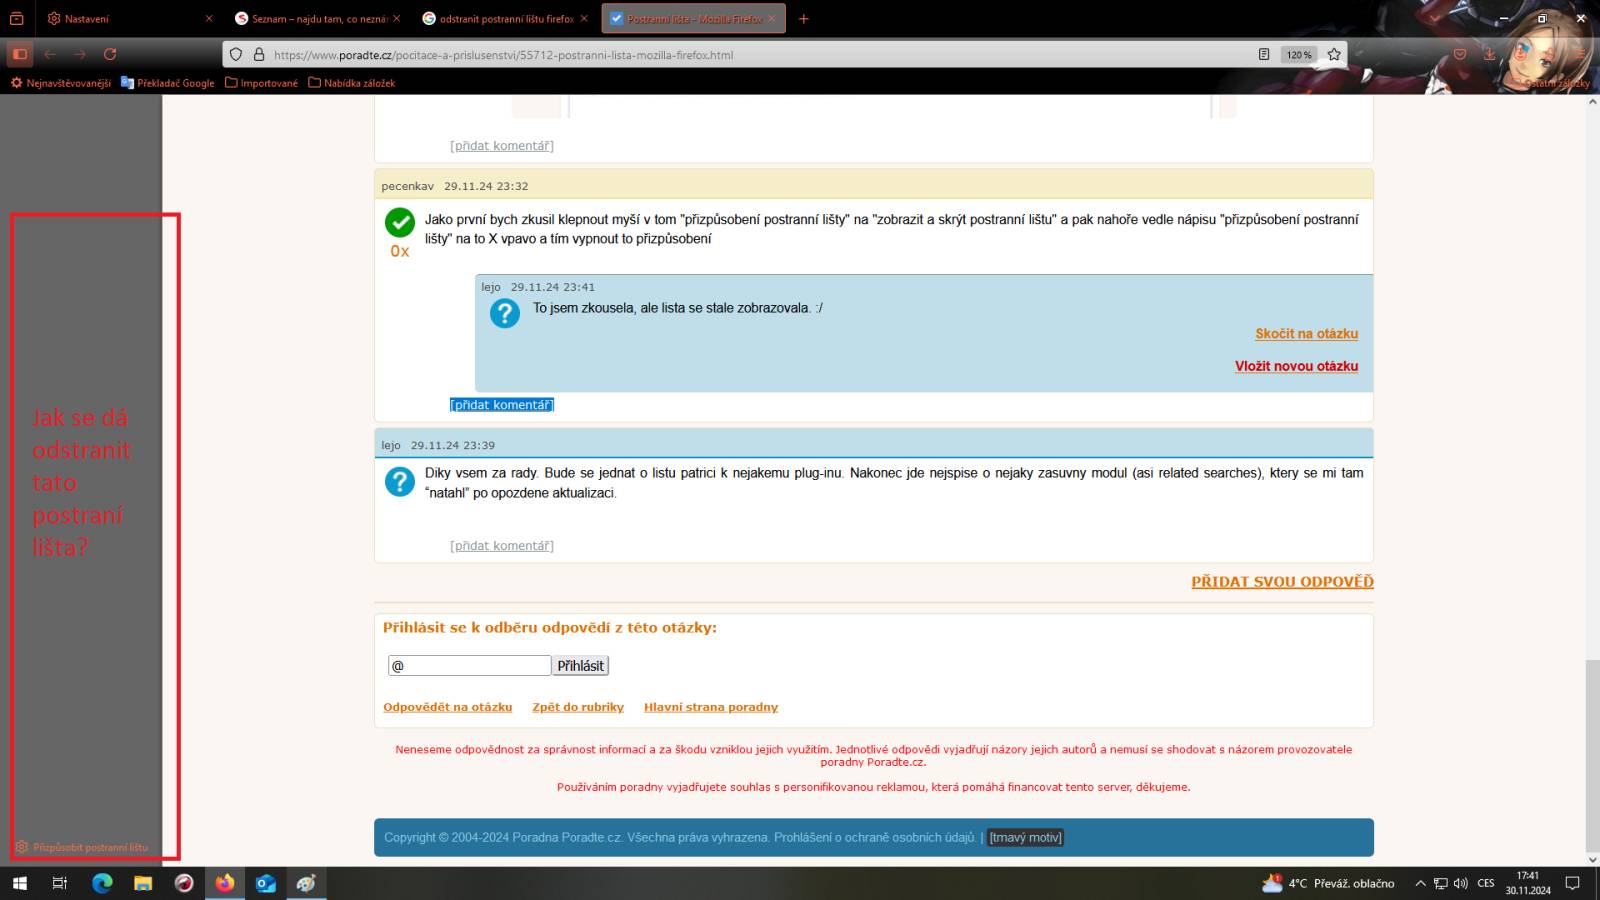Select the Postranní lišta - Mozilla Firefox tab
The height and width of the screenshot is (900, 1600).
click(x=693, y=18)
